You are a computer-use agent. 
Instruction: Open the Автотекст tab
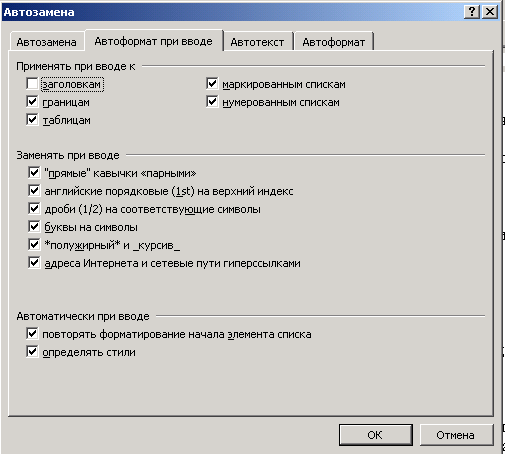coord(257,42)
